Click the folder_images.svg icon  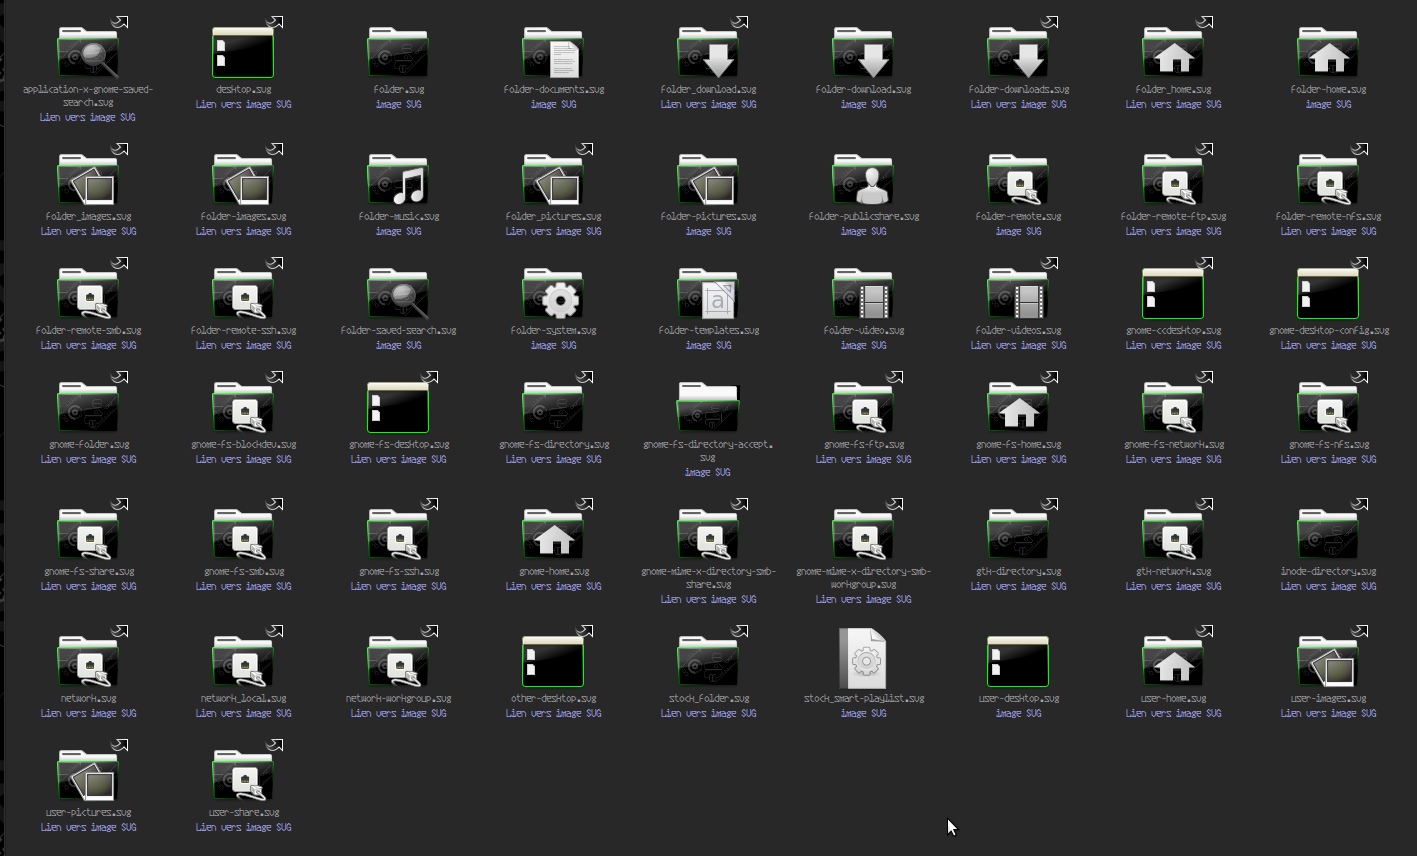(x=88, y=179)
